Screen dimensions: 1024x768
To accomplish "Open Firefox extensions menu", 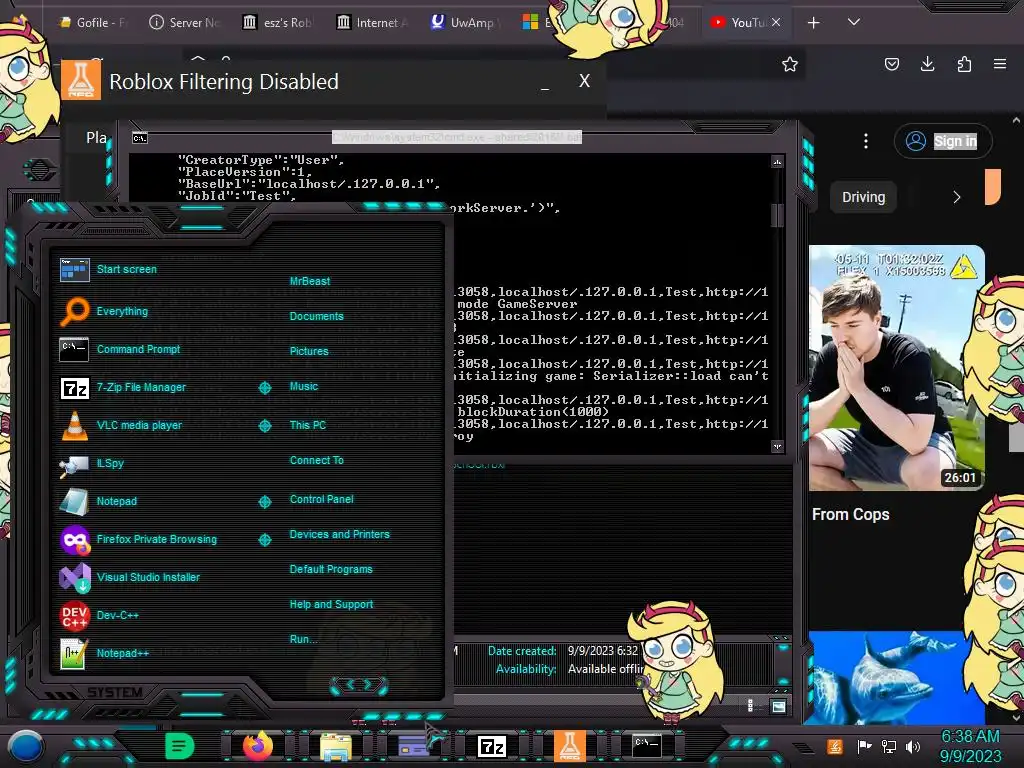I will 964,64.
